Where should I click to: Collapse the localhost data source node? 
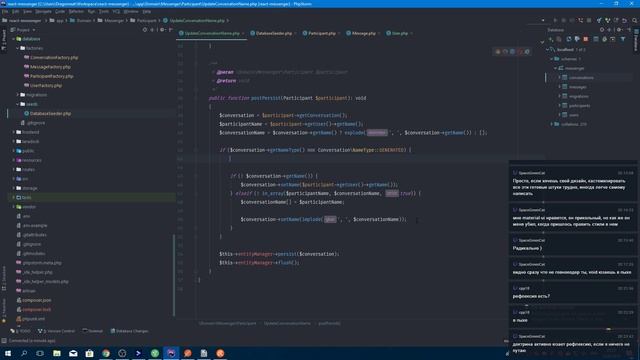tap(547, 49)
